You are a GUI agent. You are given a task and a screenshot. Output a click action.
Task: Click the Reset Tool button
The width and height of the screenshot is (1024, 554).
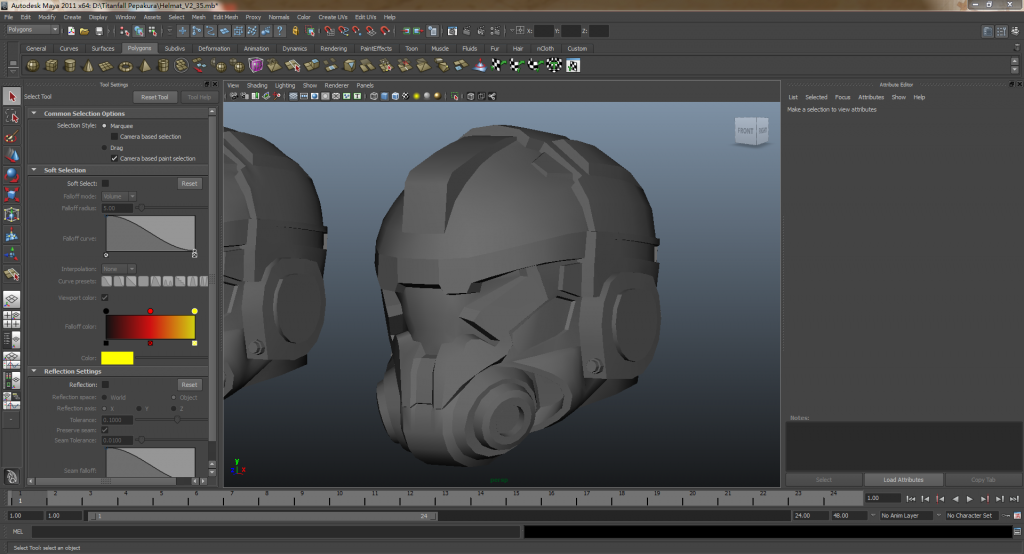[155, 97]
